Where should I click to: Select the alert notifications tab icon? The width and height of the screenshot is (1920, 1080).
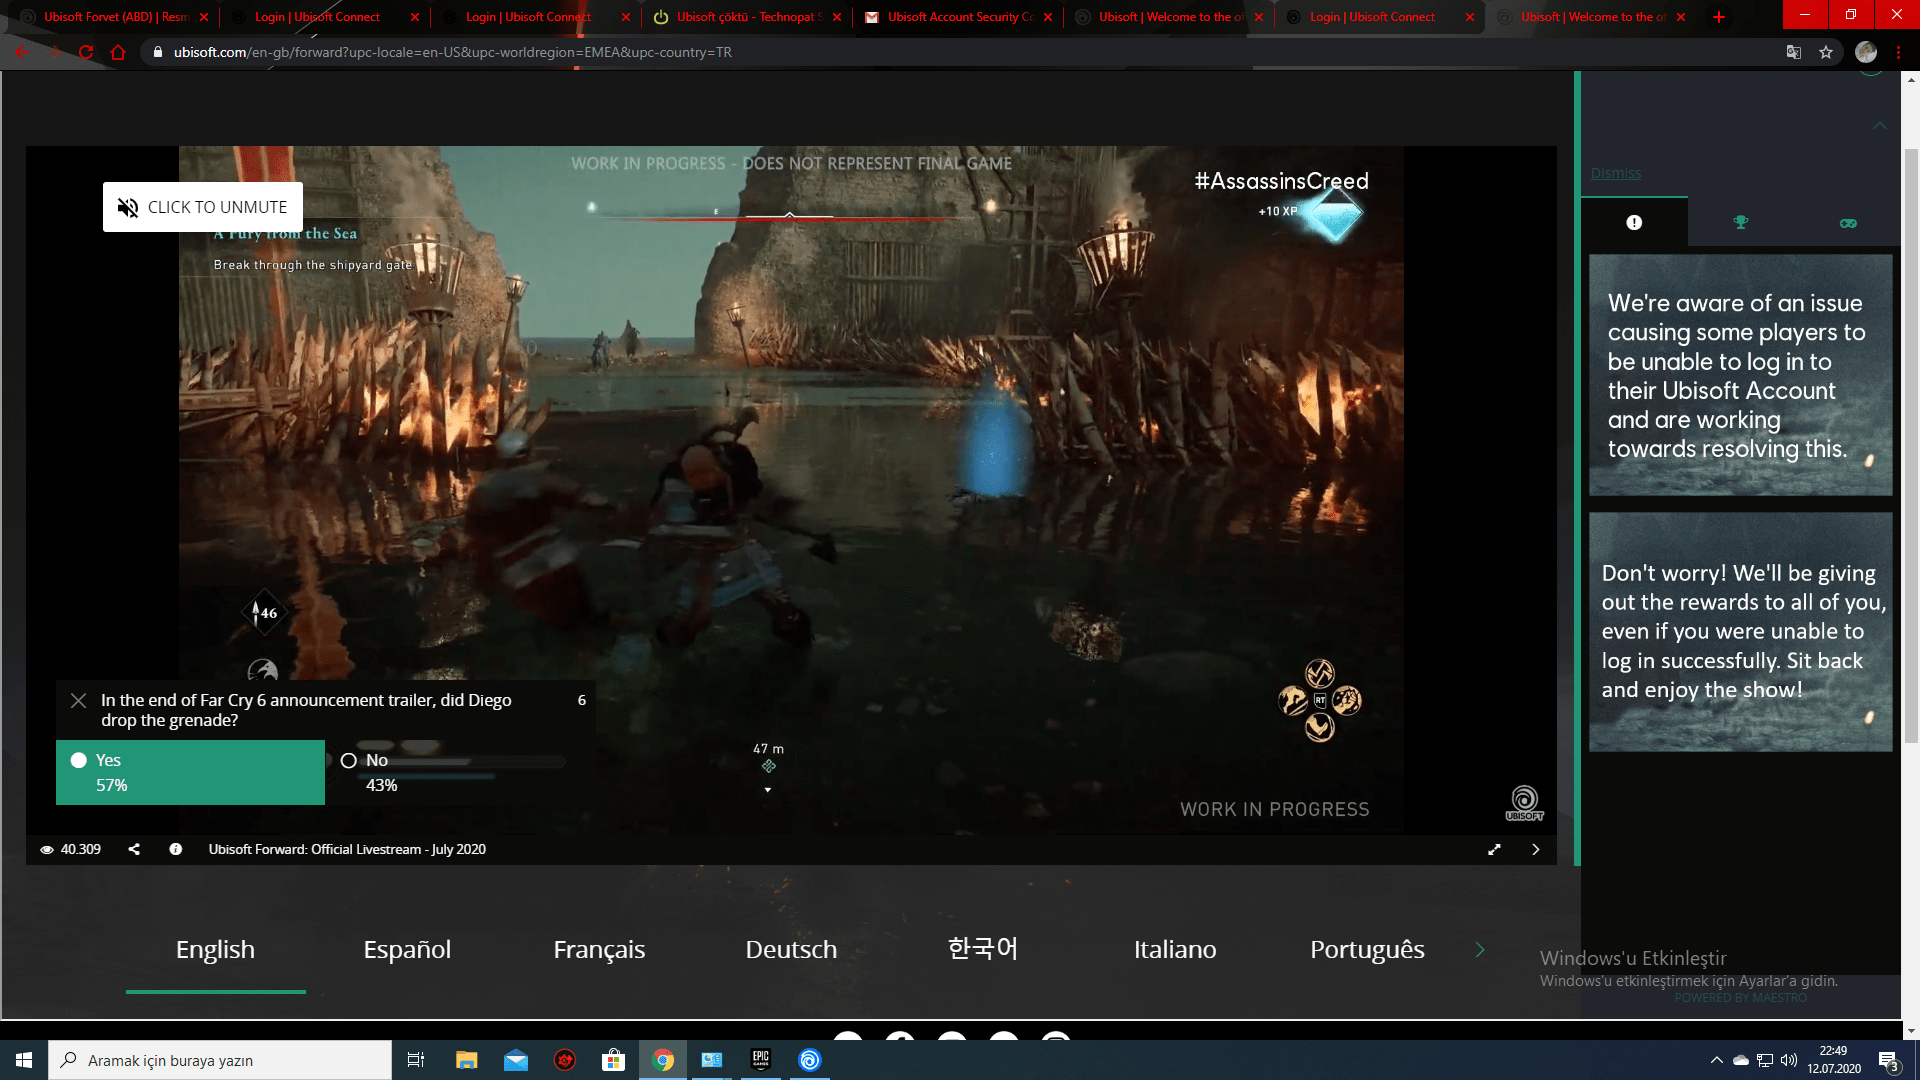click(1634, 222)
